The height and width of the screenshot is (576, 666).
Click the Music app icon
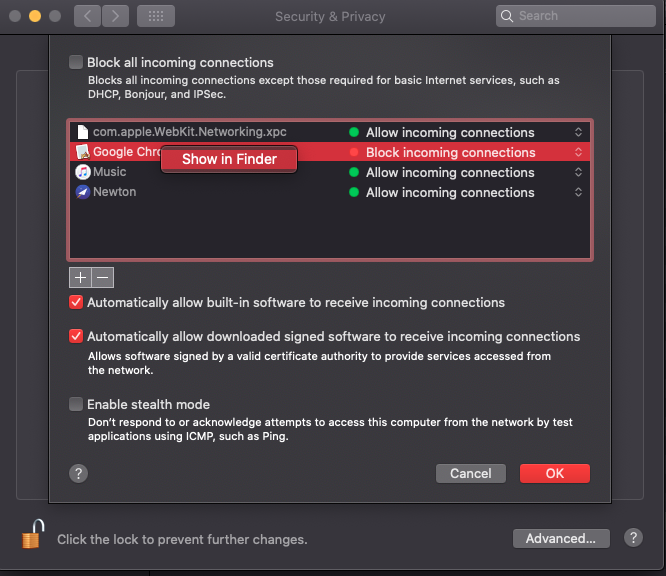click(82, 172)
